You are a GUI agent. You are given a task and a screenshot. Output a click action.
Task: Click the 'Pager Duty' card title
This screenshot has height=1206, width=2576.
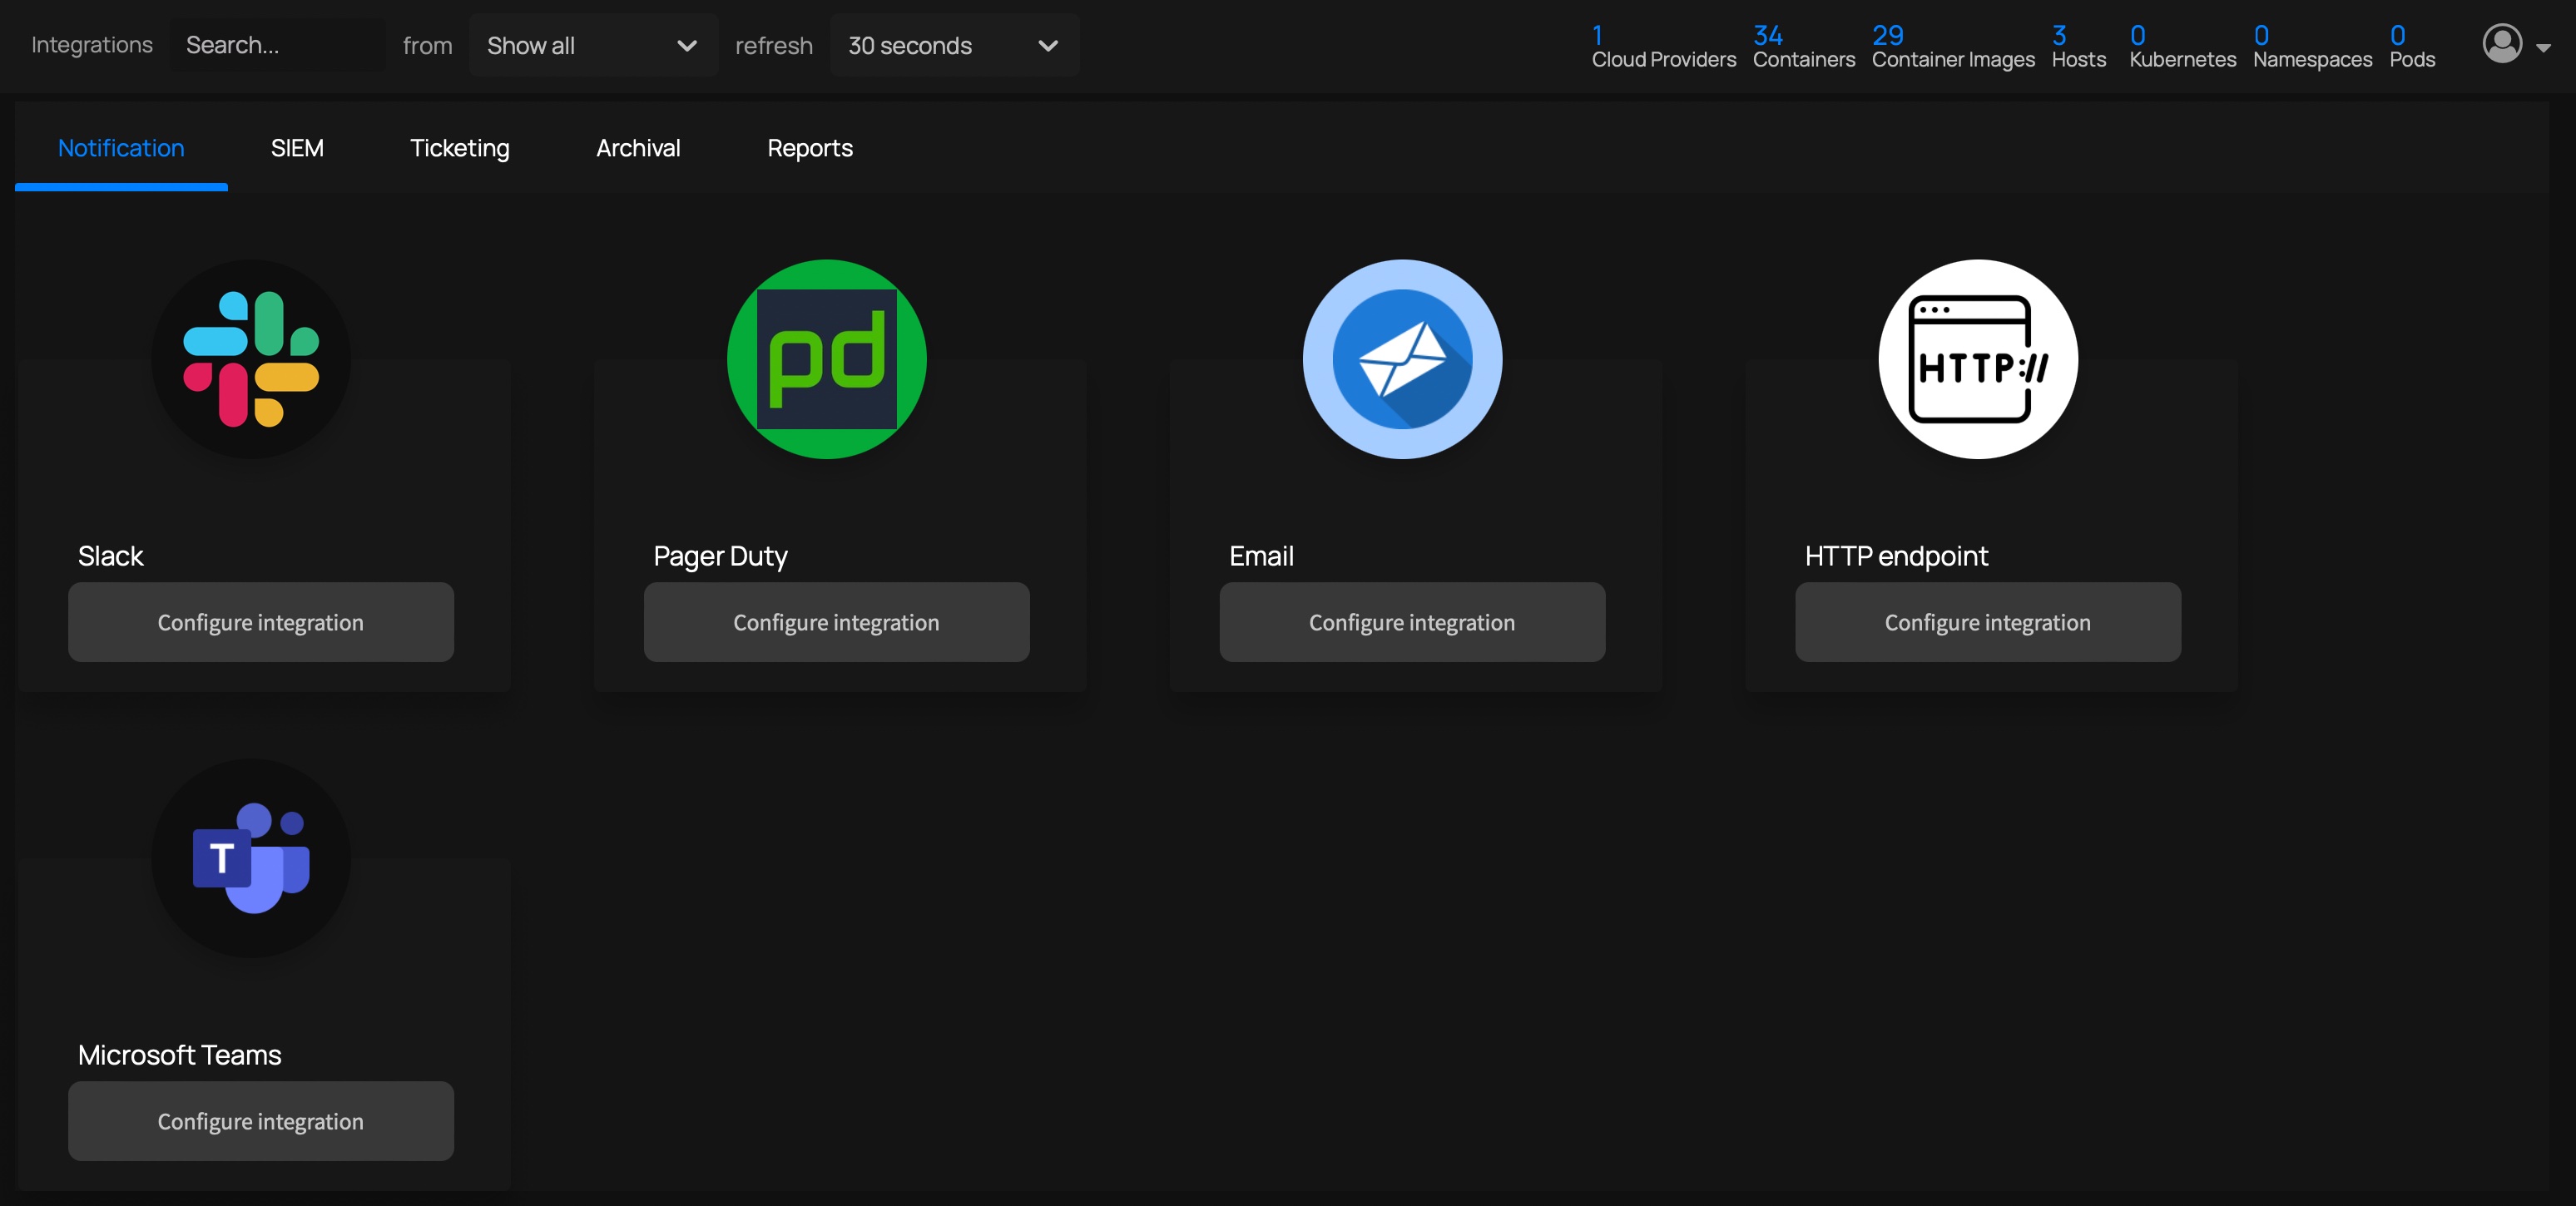(x=720, y=556)
